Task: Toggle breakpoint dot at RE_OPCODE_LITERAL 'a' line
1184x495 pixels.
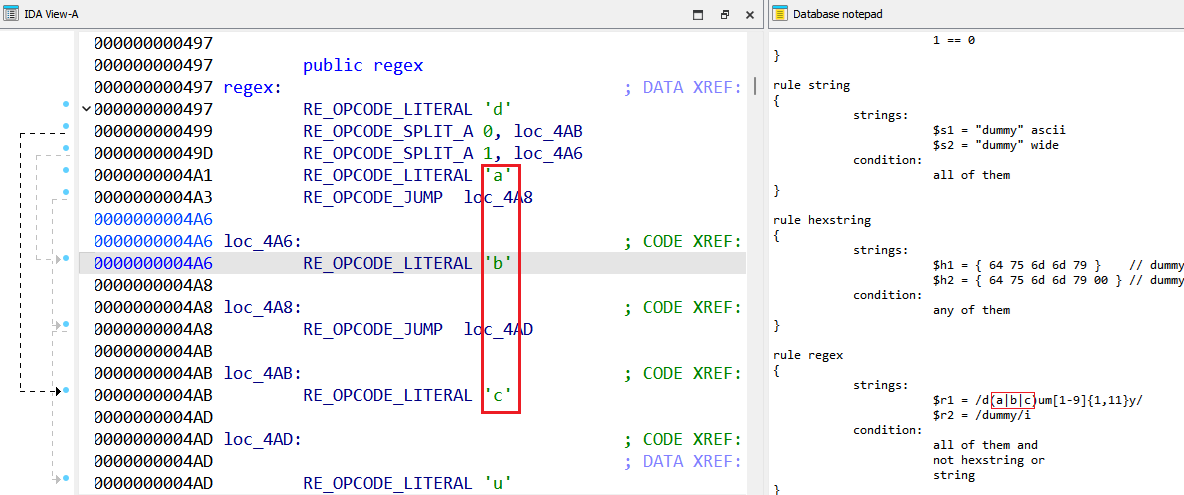Action: pos(66,170)
